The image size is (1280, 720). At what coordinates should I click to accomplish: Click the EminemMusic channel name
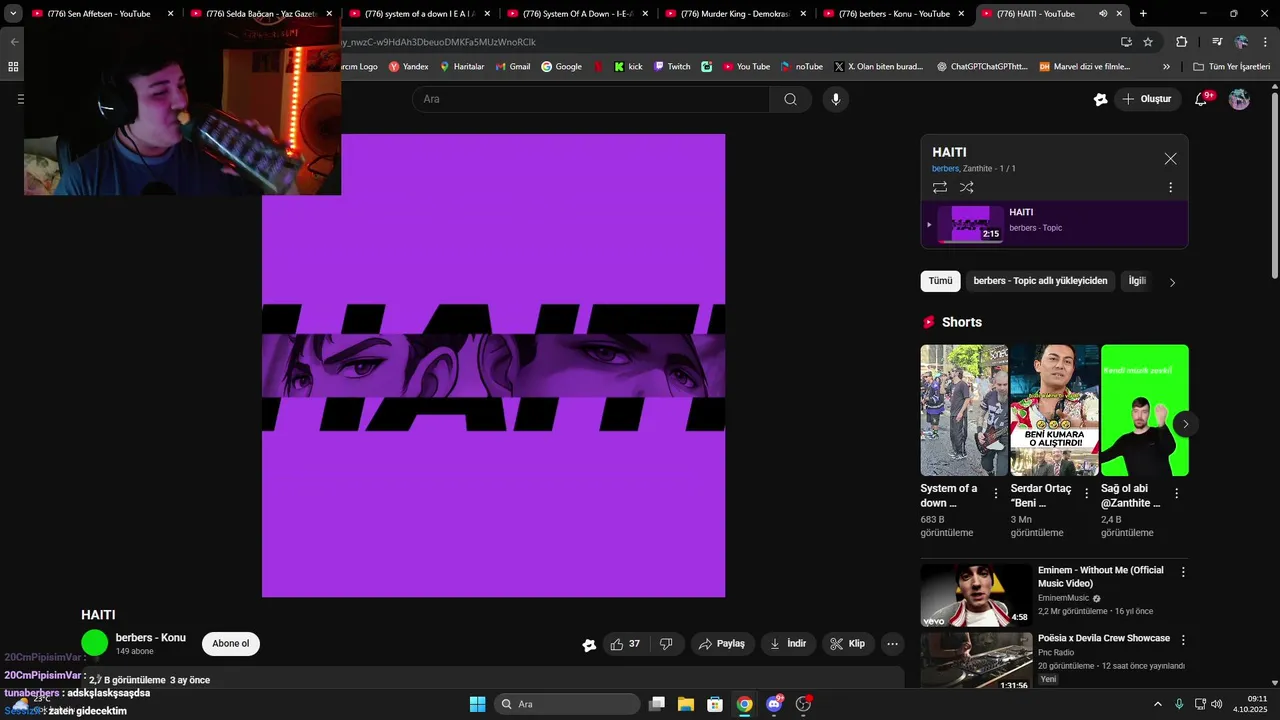tap(1064, 598)
